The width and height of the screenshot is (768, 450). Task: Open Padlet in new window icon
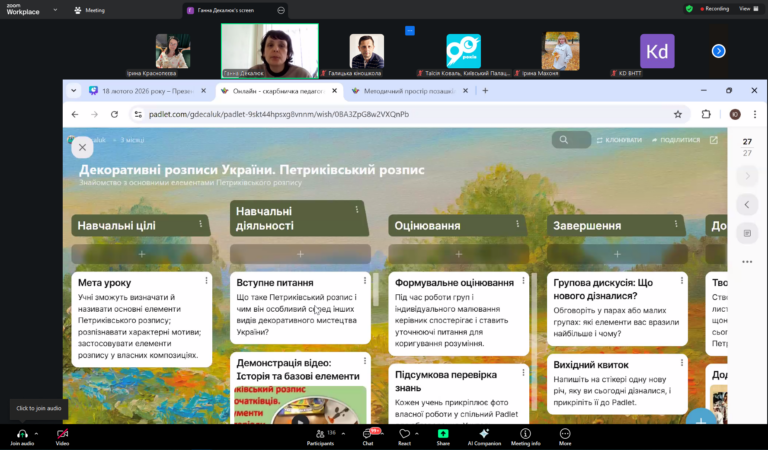point(714,140)
